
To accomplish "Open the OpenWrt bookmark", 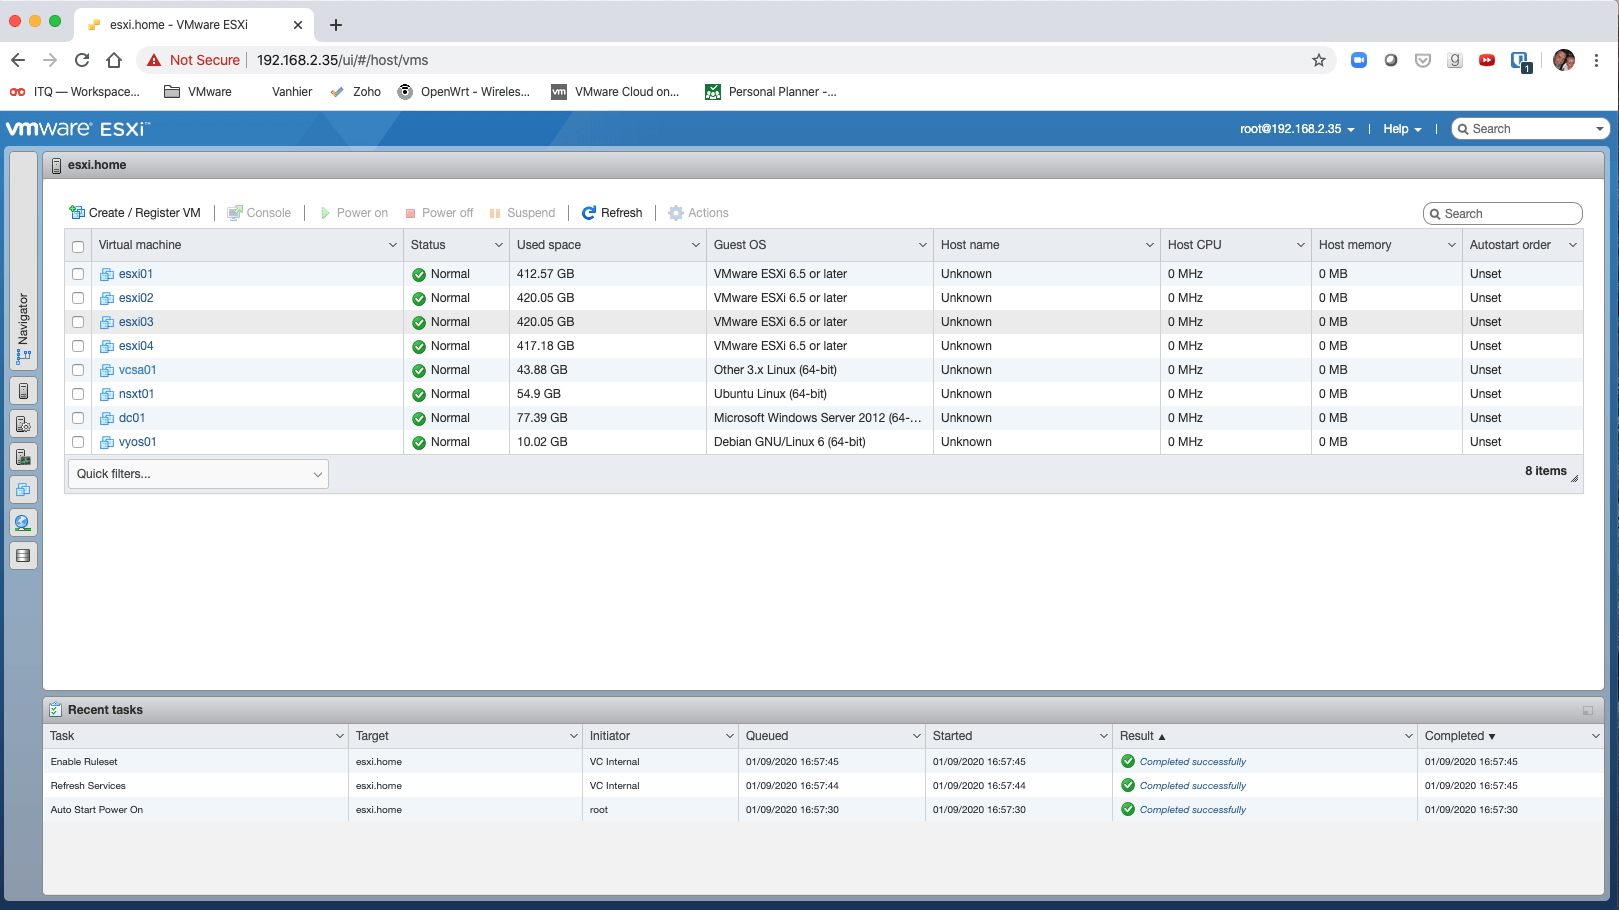I will click(464, 92).
